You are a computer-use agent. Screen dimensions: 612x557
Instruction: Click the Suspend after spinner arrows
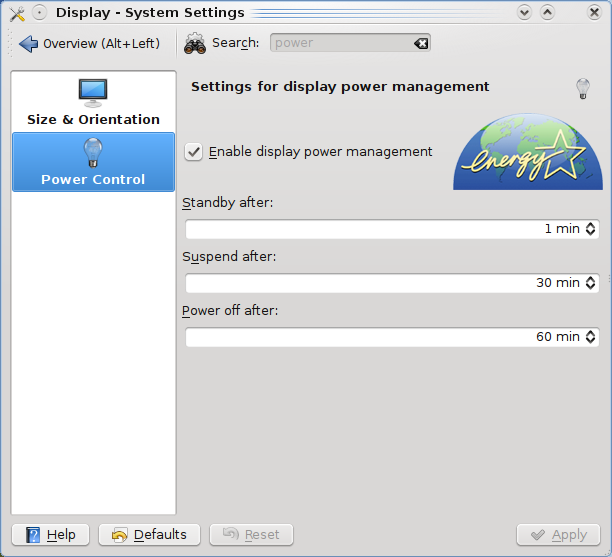[x=590, y=283]
